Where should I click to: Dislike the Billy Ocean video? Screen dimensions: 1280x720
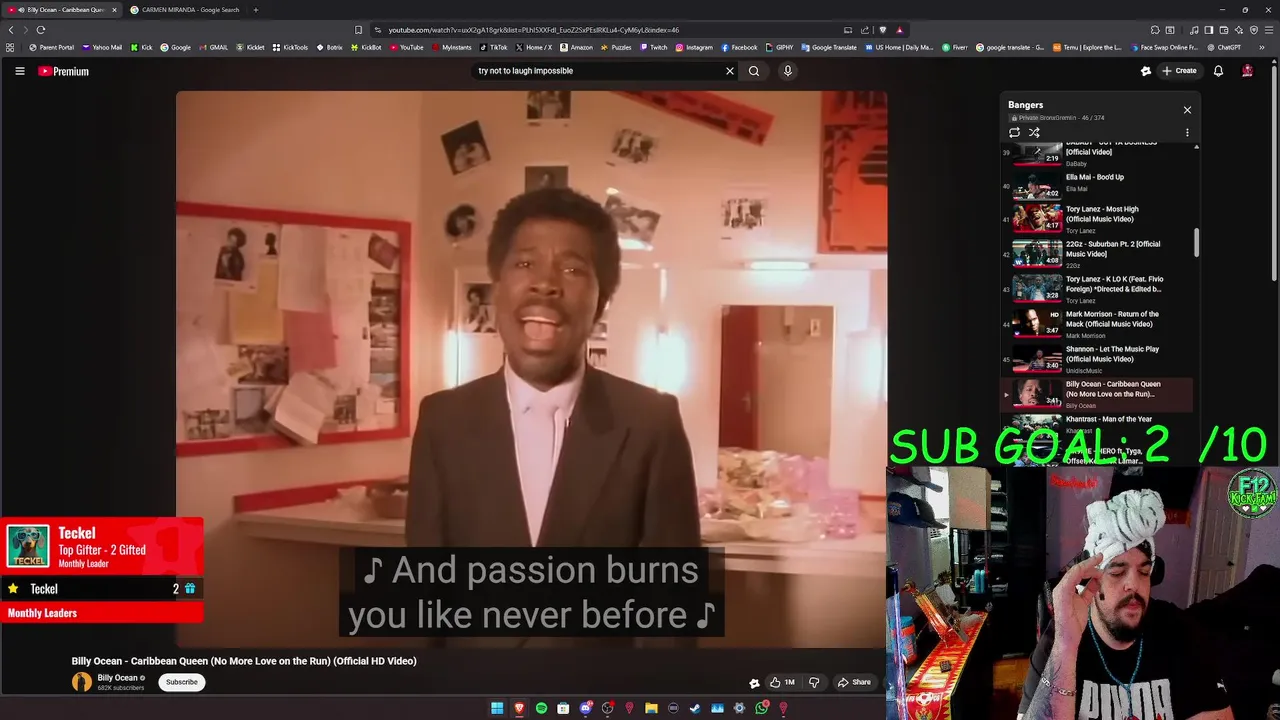click(x=814, y=682)
